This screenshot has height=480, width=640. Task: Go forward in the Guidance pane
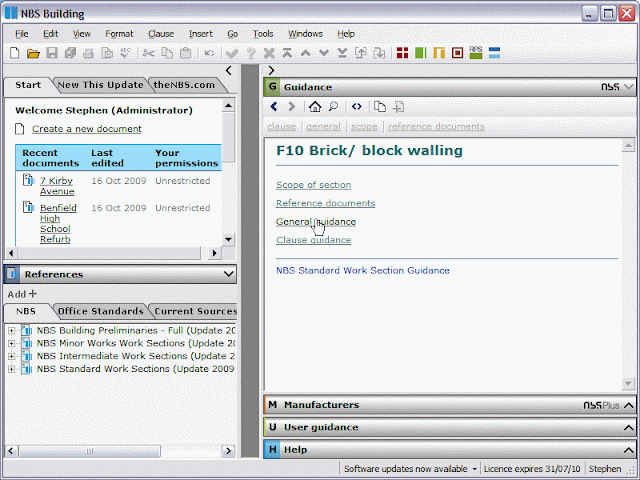tap(291, 107)
